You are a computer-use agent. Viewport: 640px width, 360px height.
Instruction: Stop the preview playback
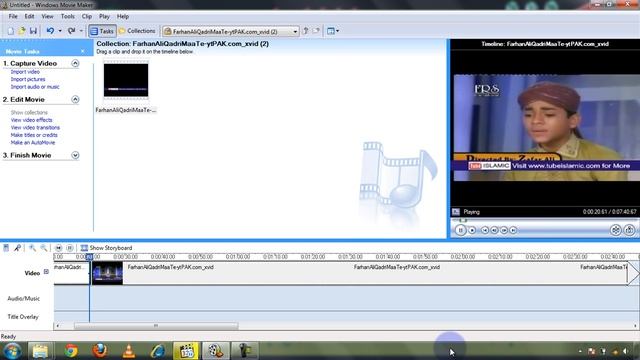472,231
